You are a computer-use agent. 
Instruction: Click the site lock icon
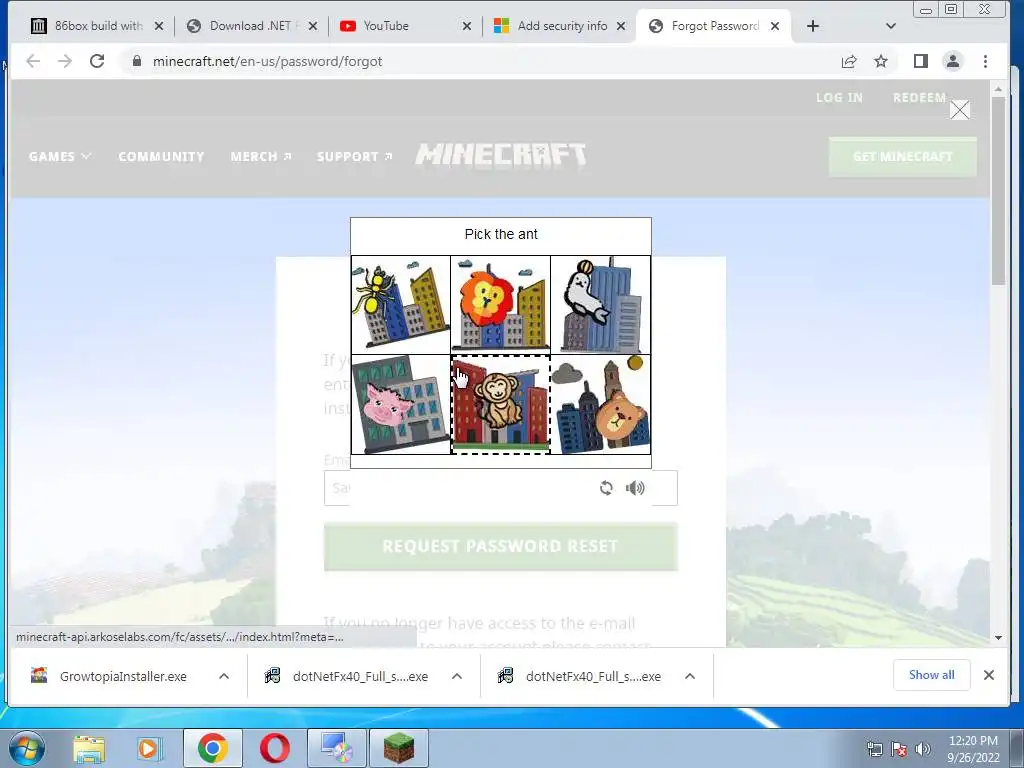pyautogui.click(x=136, y=61)
